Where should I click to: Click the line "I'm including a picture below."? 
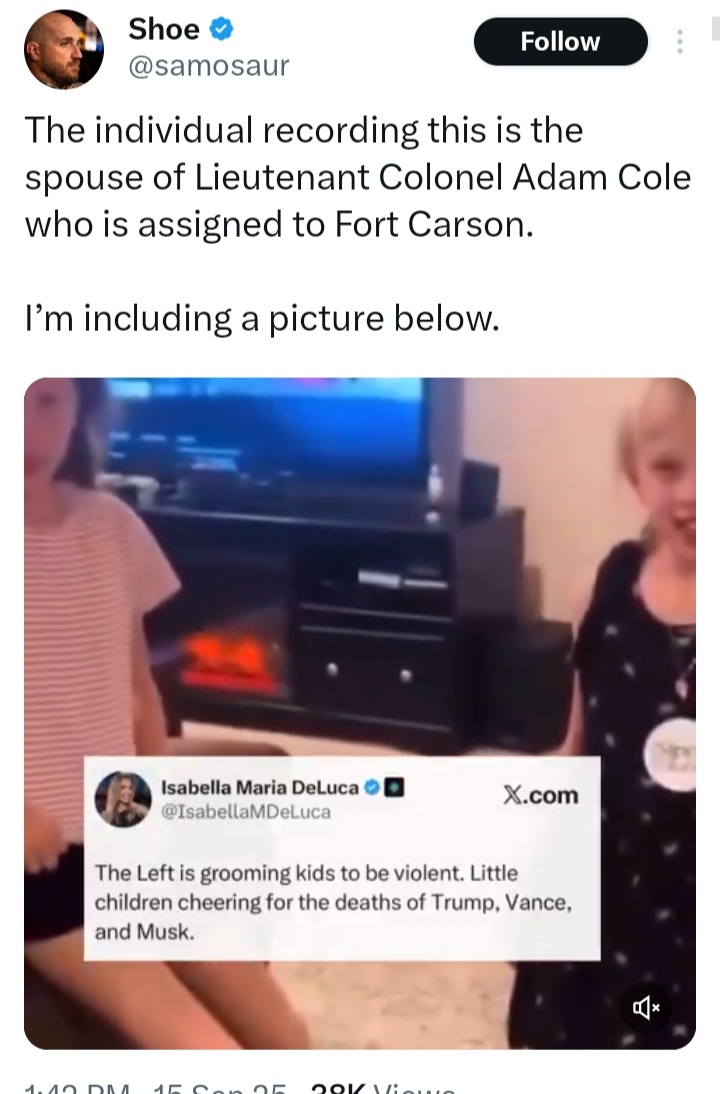[x=262, y=318]
